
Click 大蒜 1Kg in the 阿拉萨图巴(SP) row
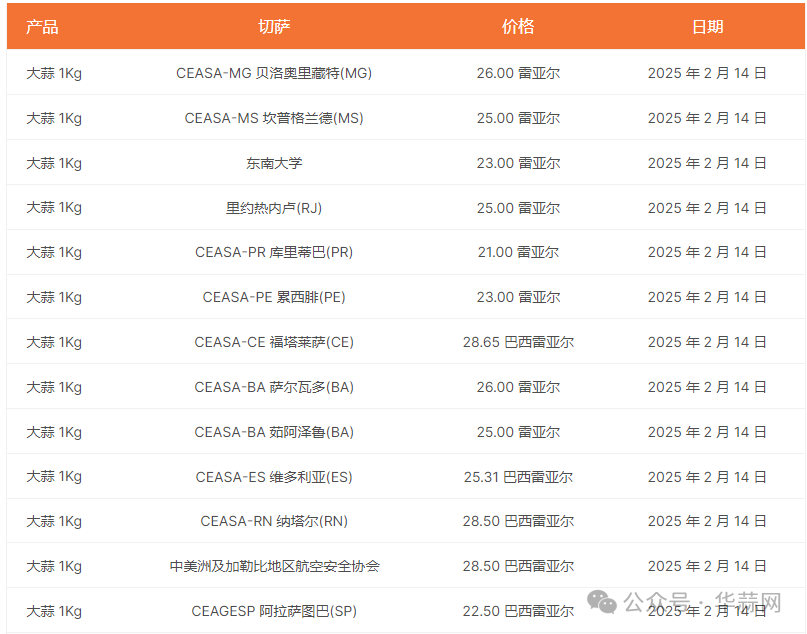(x=54, y=611)
